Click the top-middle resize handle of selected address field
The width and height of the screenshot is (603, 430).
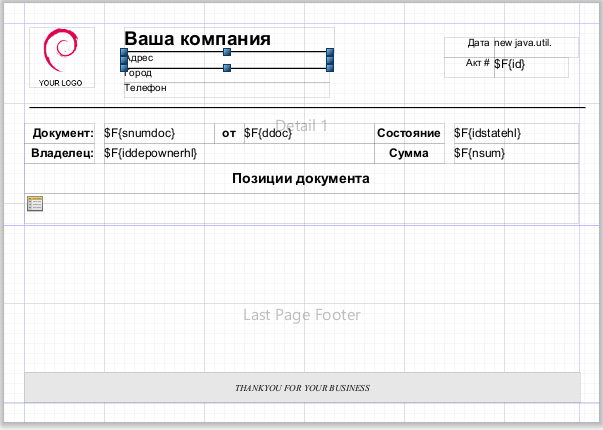pyautogui.click(x=227, y=51)
